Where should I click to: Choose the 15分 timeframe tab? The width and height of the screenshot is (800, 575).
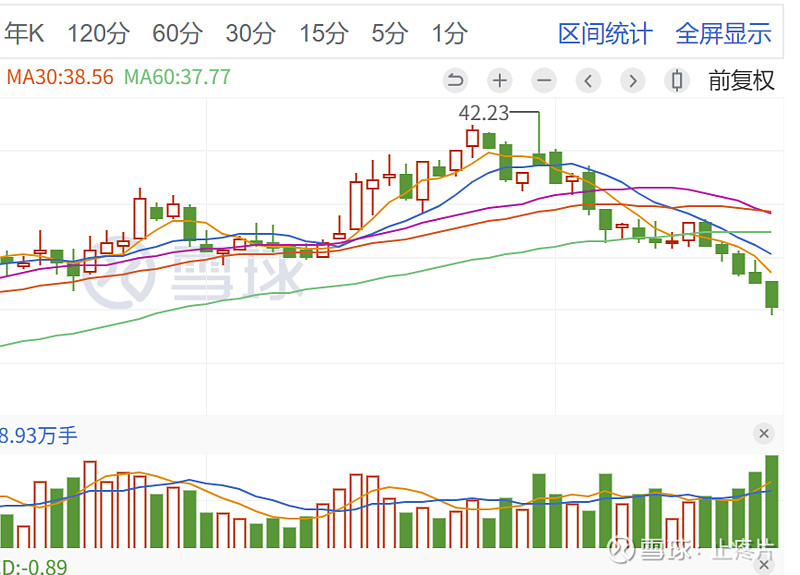[x=323, y=34]
